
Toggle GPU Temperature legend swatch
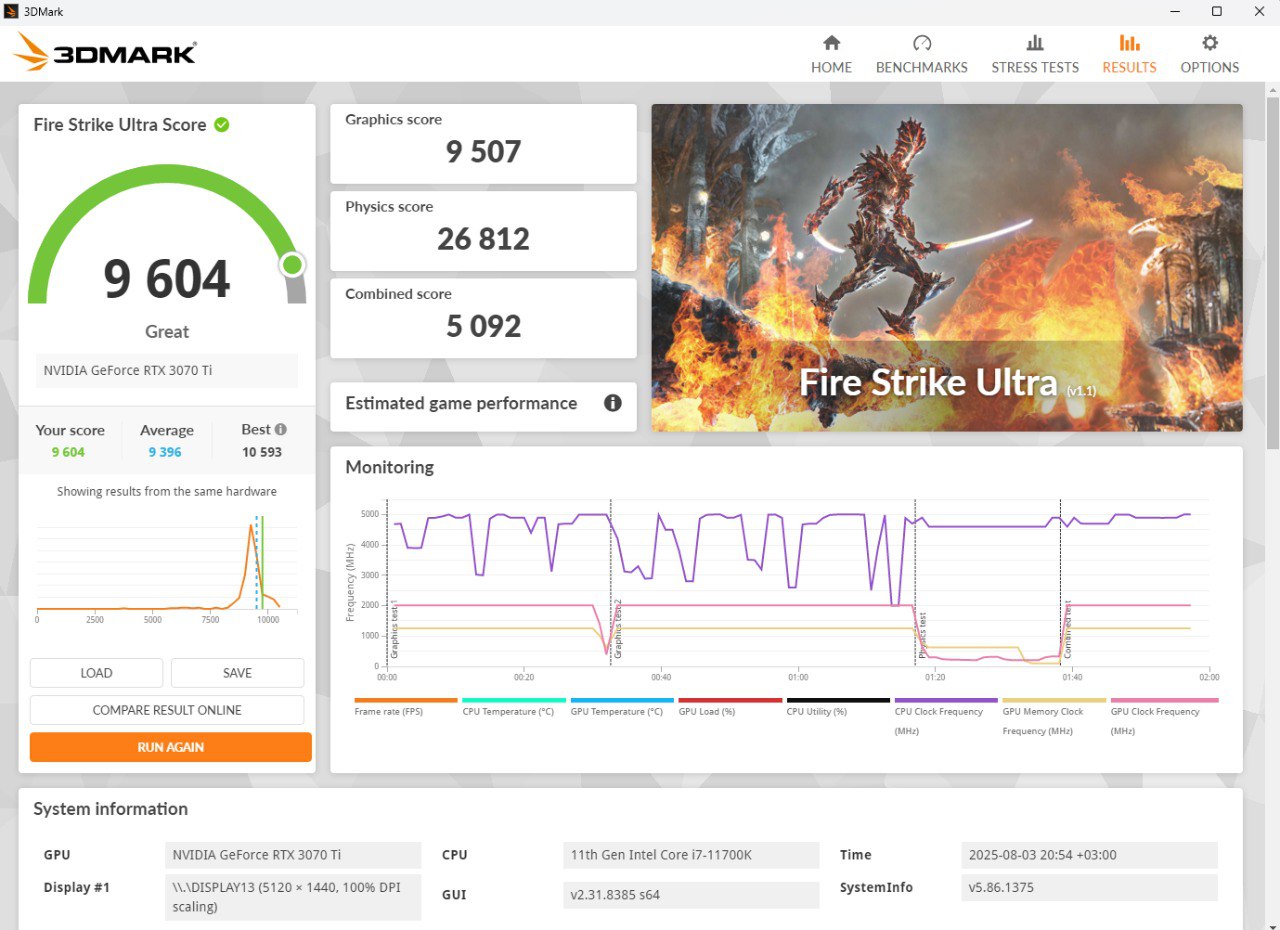pyautogui.click(x=622, y=700)
